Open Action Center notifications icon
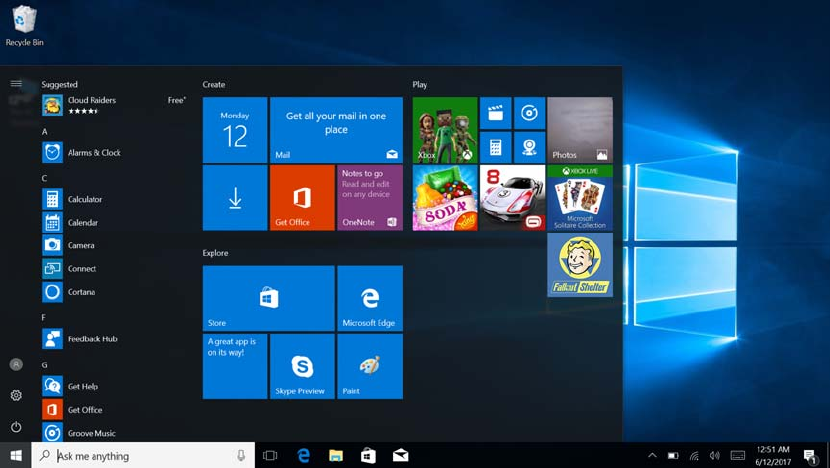This screenshot has height=468, width=830. pos(809,456)
